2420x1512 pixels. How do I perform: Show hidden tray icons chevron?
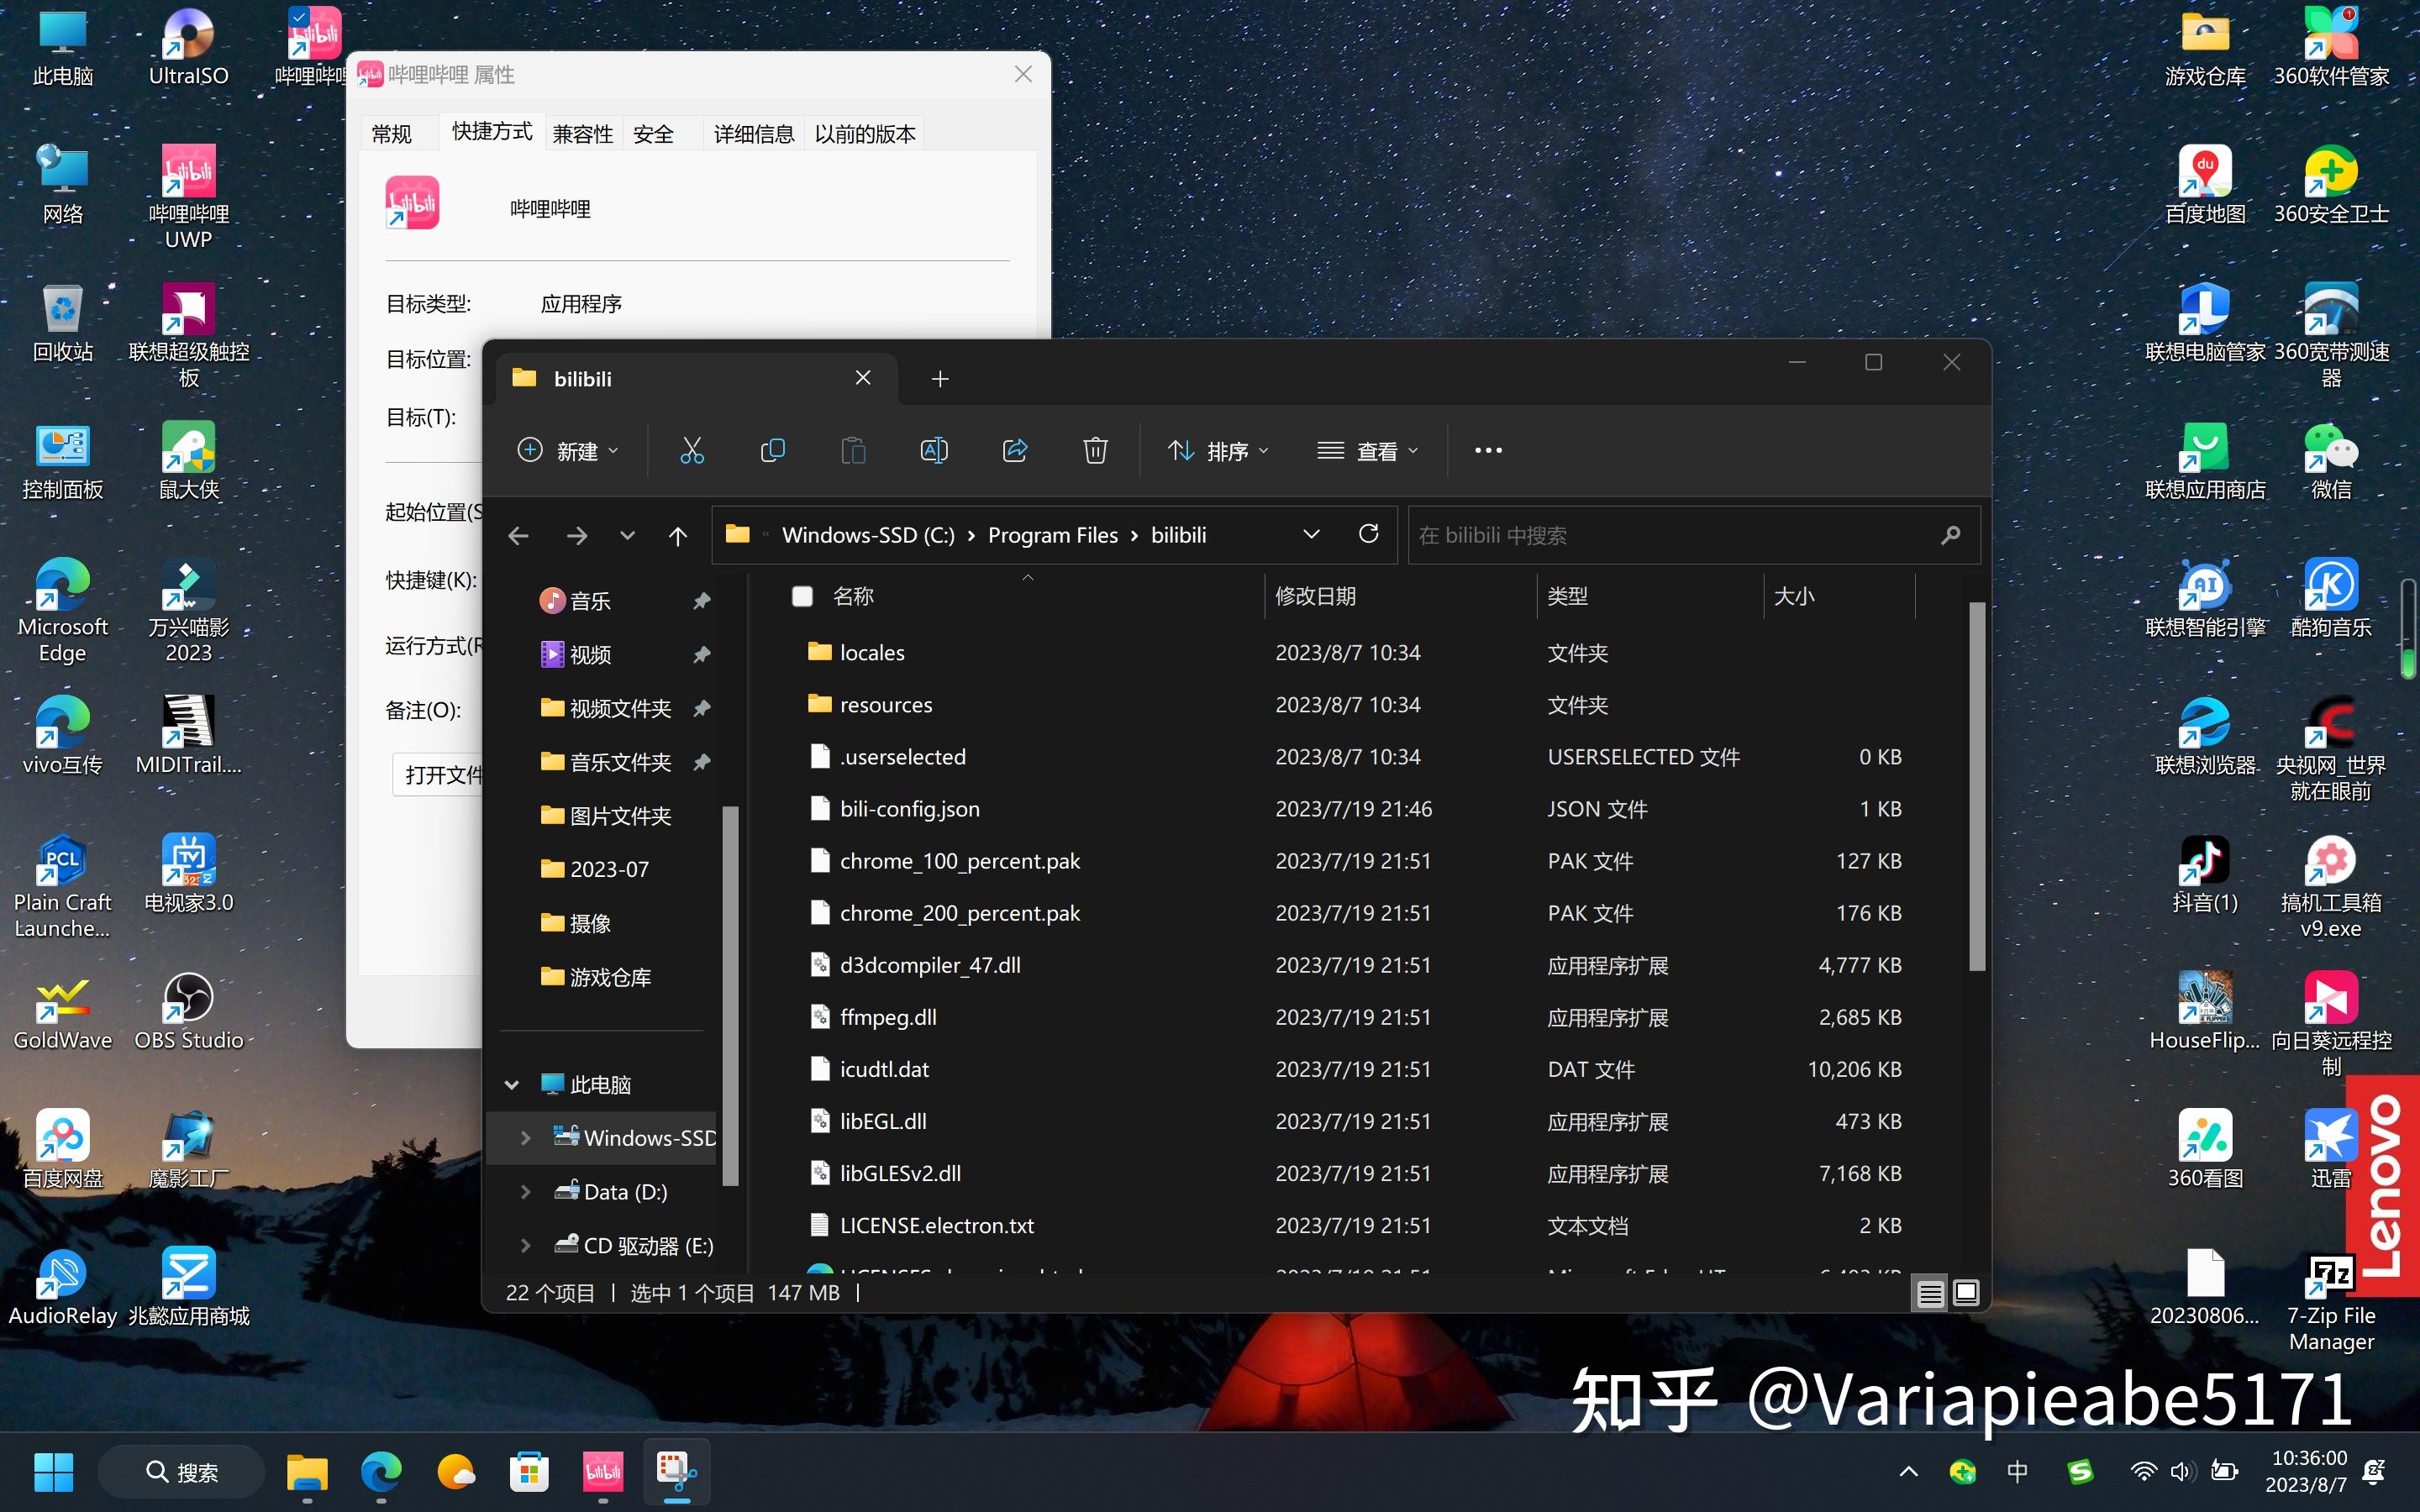pyautogui.click(x=1908, y=1471)
